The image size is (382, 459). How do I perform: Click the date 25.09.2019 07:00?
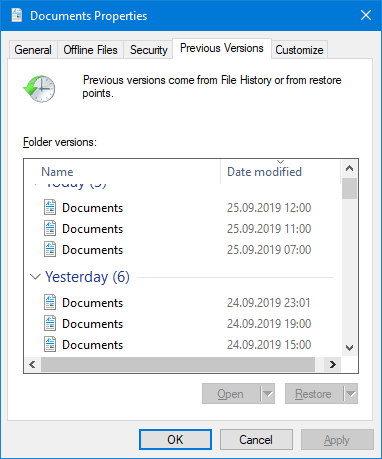pyautogui.click(x=269, y=250)
